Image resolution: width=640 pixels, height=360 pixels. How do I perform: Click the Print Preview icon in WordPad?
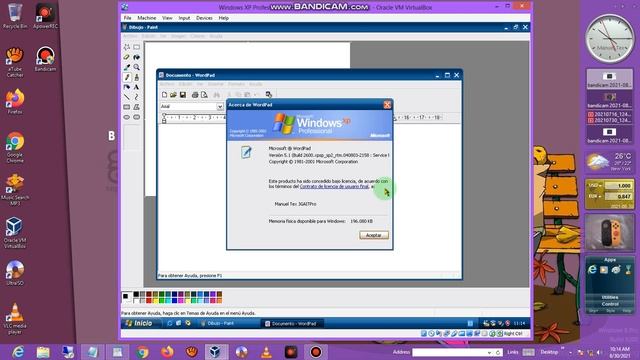[x=204, y=95]
